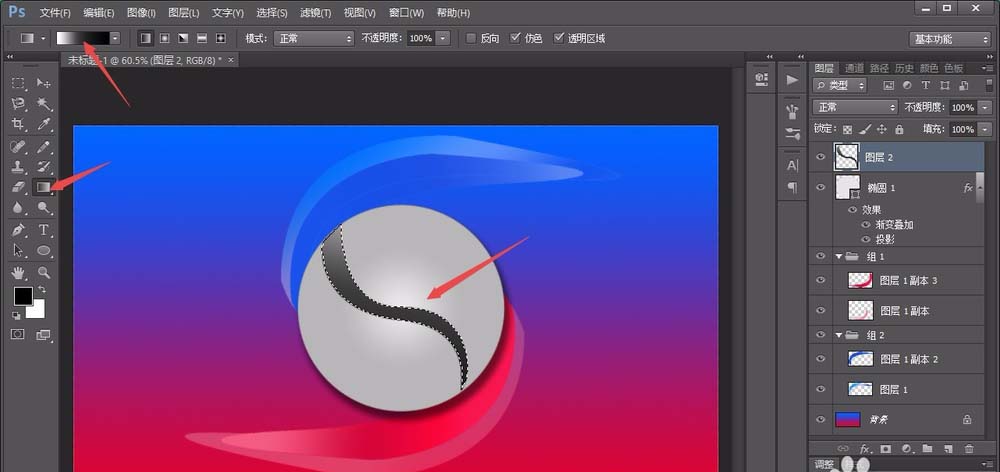Hide the 背景 layer with its eye icon
This screenshot has width=1000, height=472.
click(821, 420)
